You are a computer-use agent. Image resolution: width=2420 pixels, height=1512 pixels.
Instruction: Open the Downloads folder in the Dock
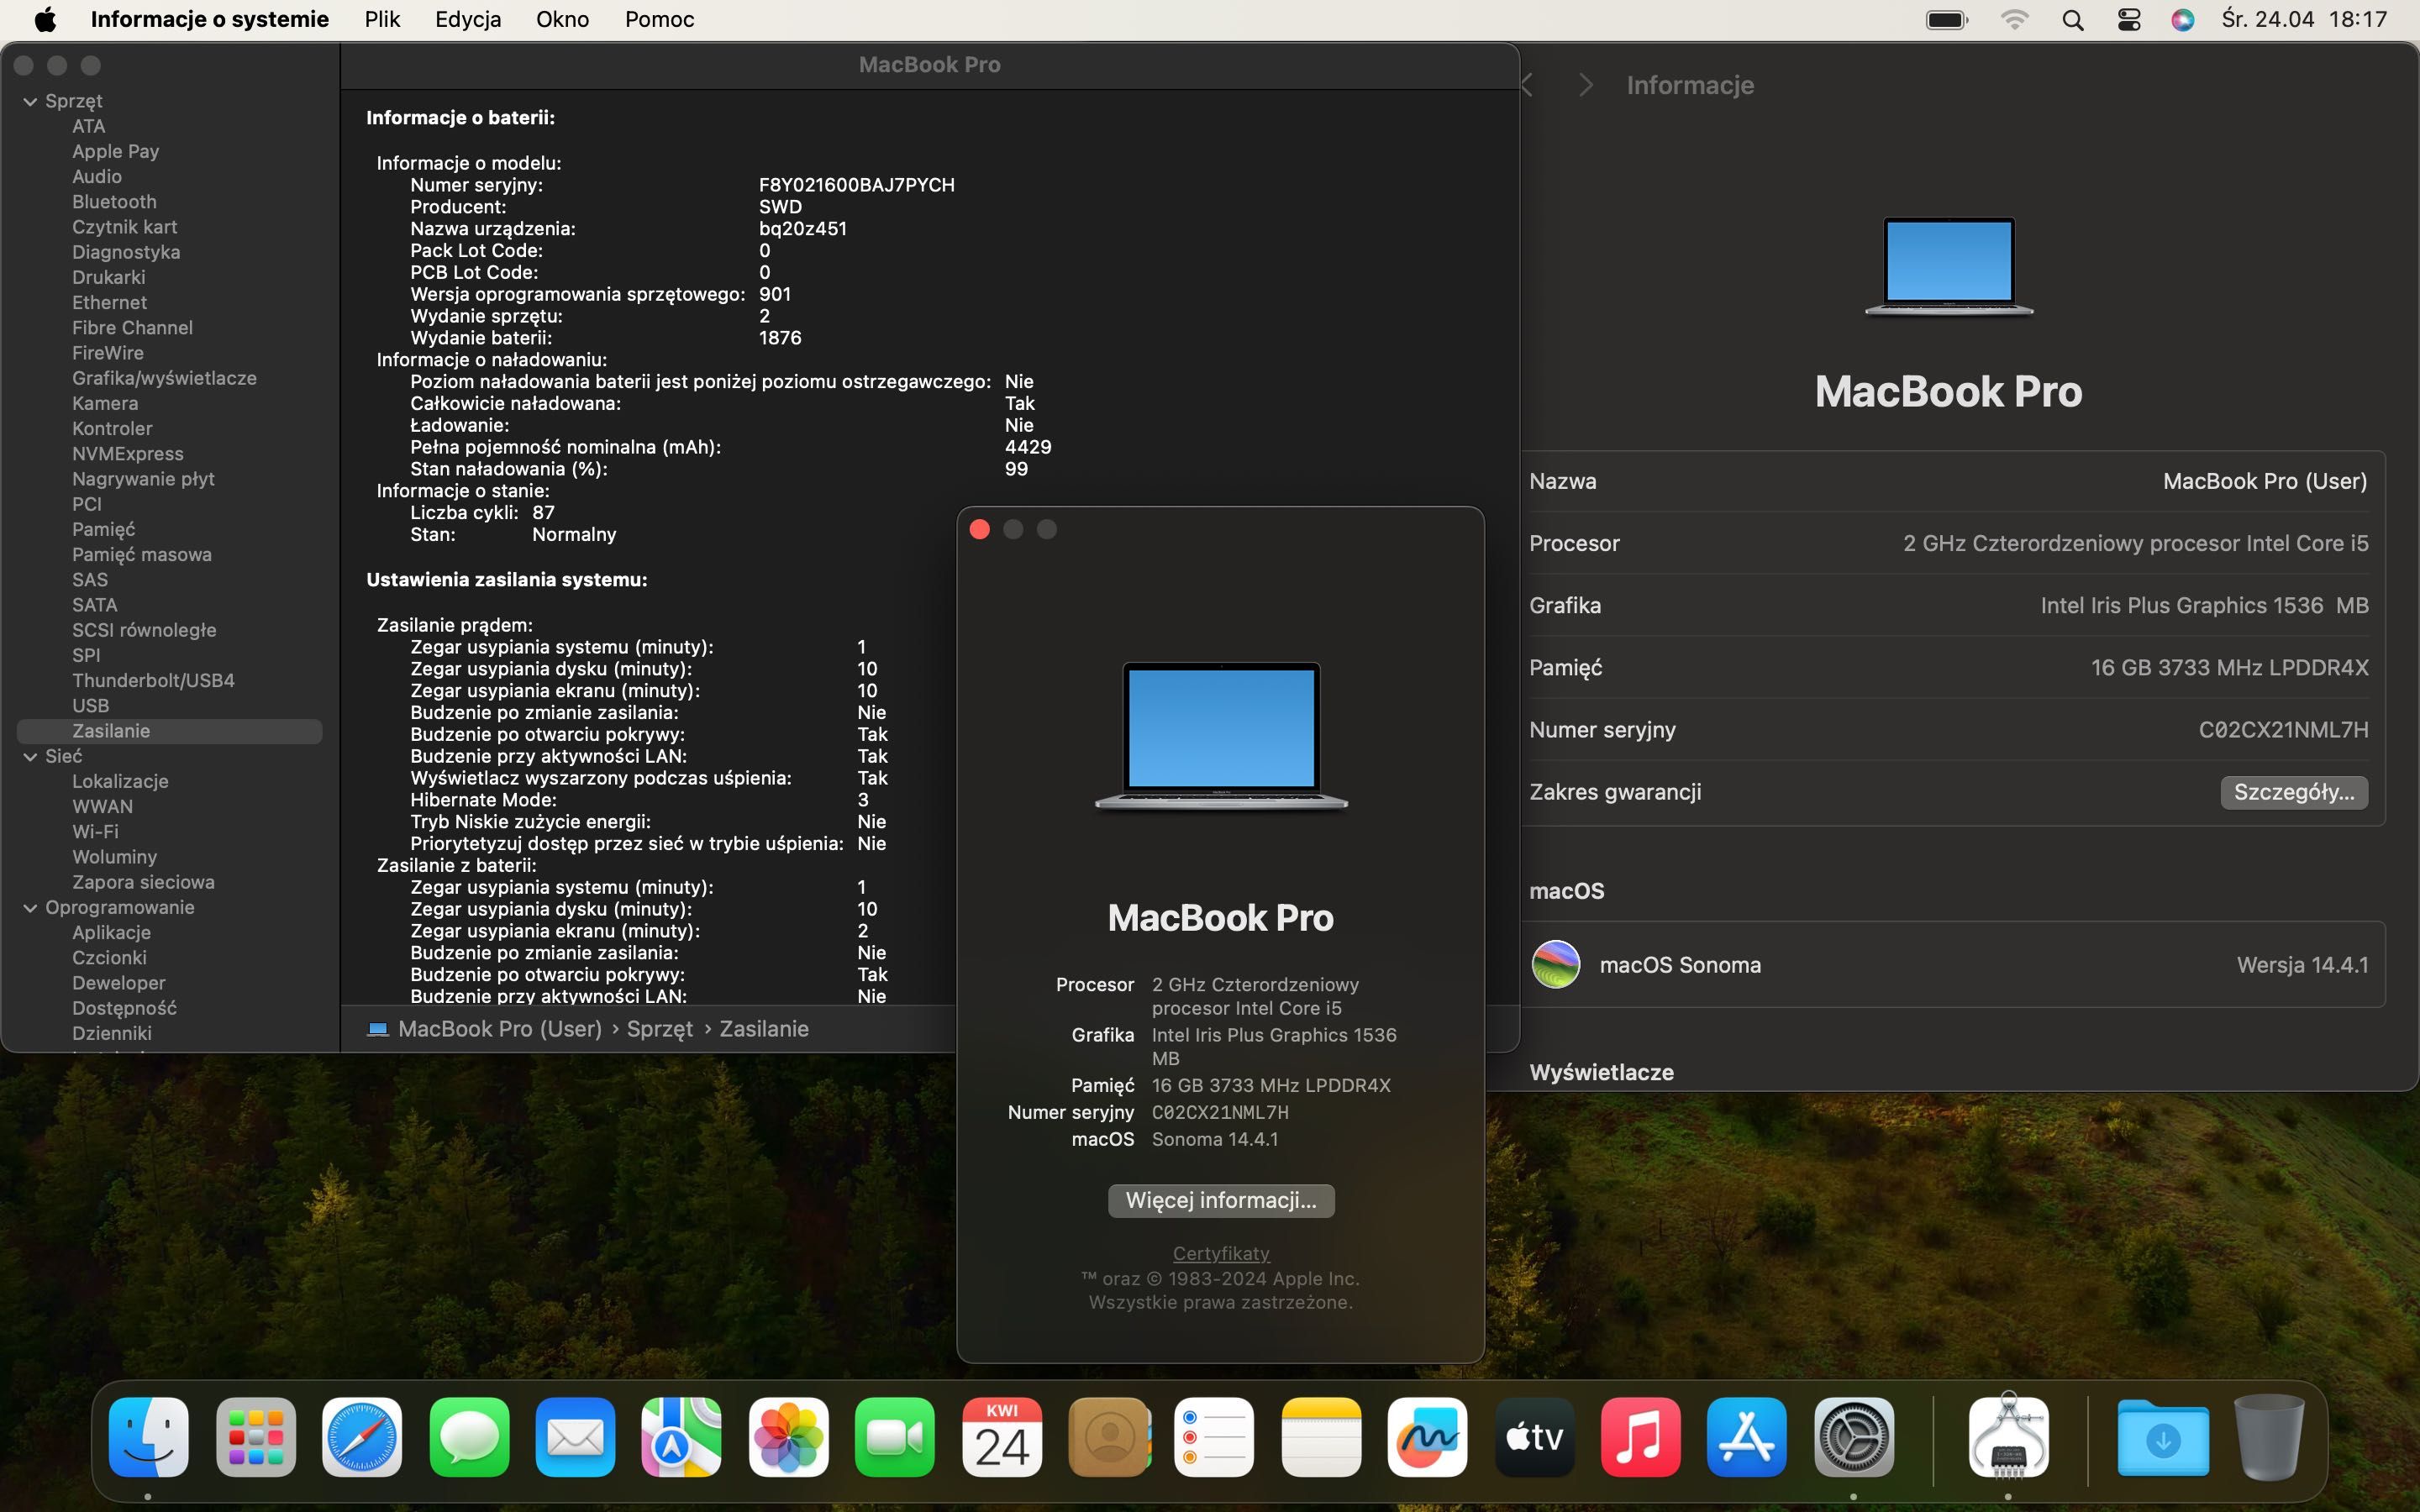click(2163, 1437)
